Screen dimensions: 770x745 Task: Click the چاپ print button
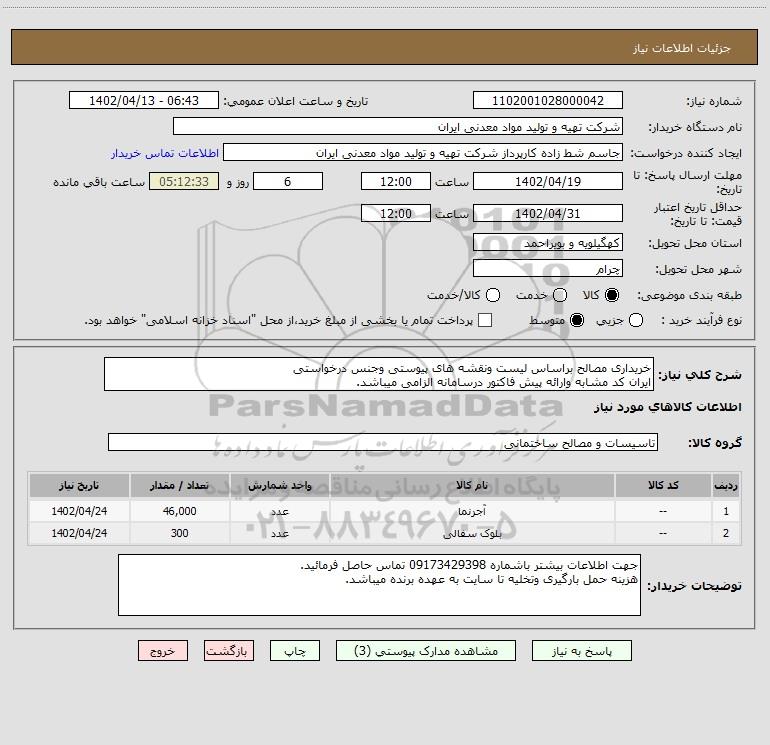coord(295,651)
